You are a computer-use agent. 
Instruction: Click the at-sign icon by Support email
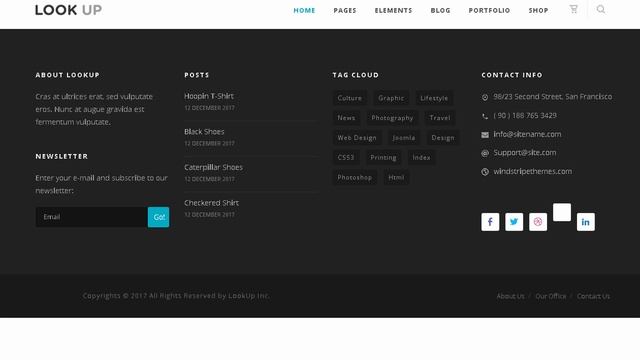(x=485, y=153)
